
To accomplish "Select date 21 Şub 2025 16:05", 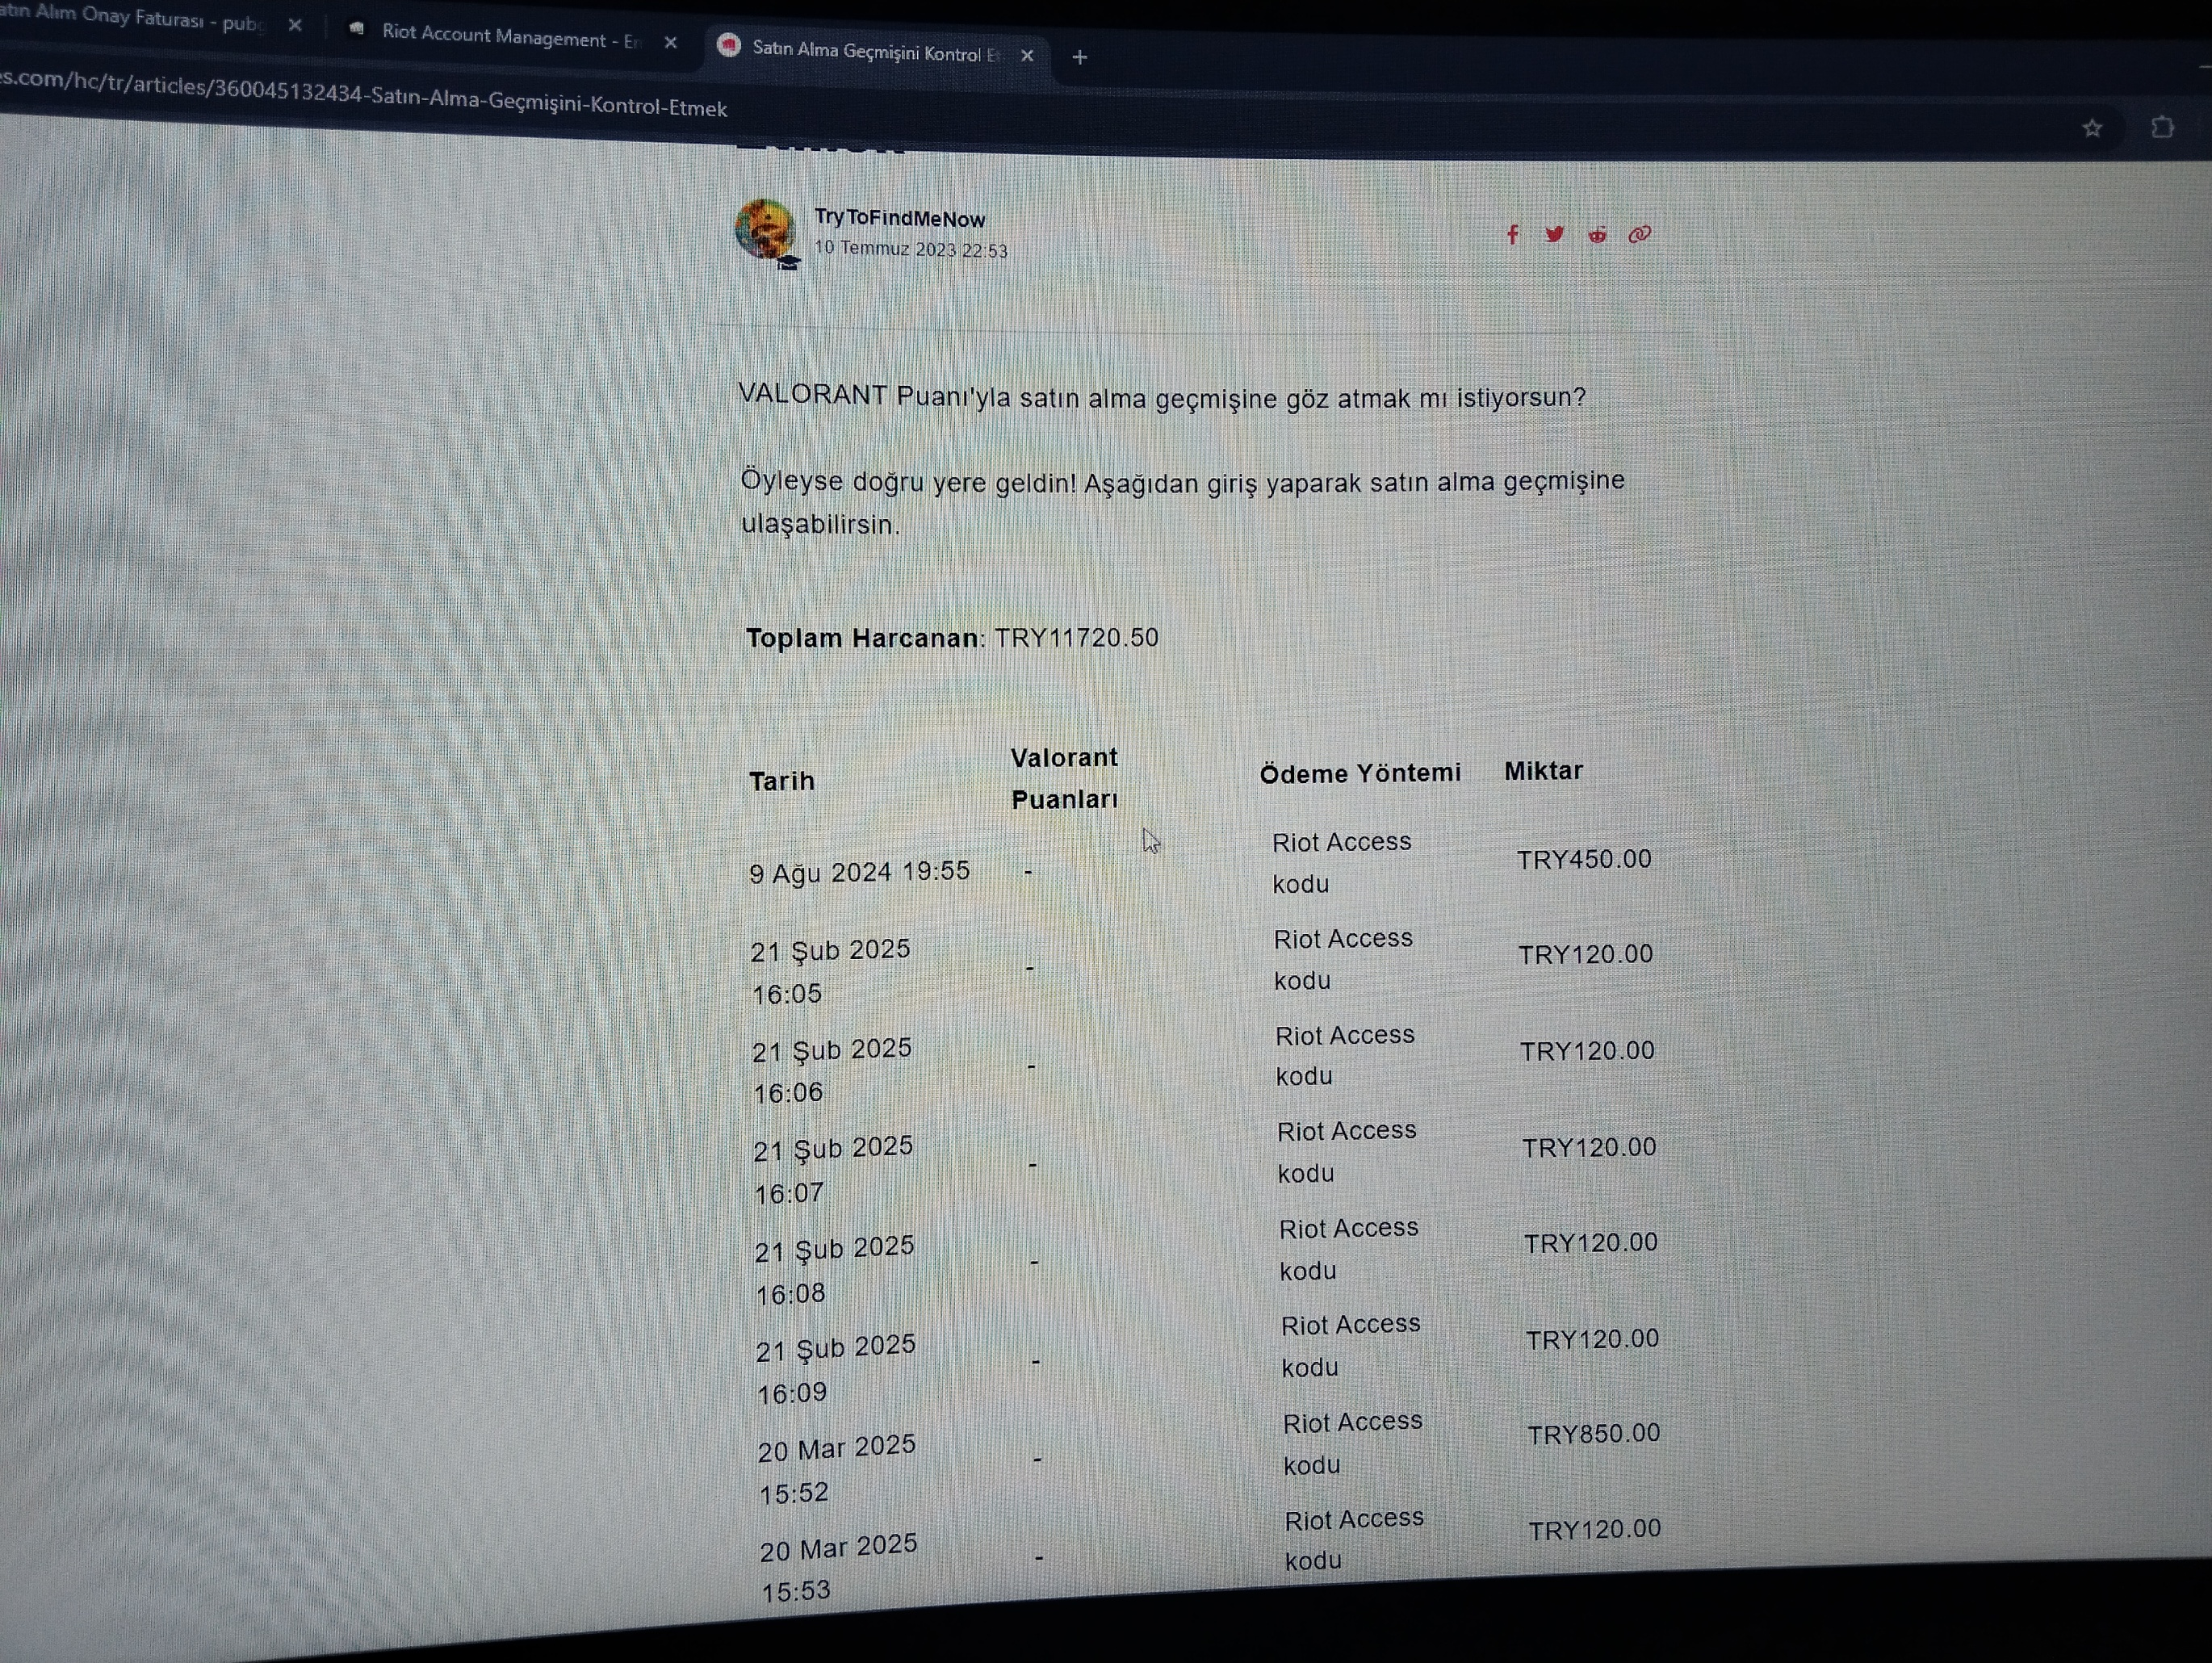I will (x=831, y=971).
